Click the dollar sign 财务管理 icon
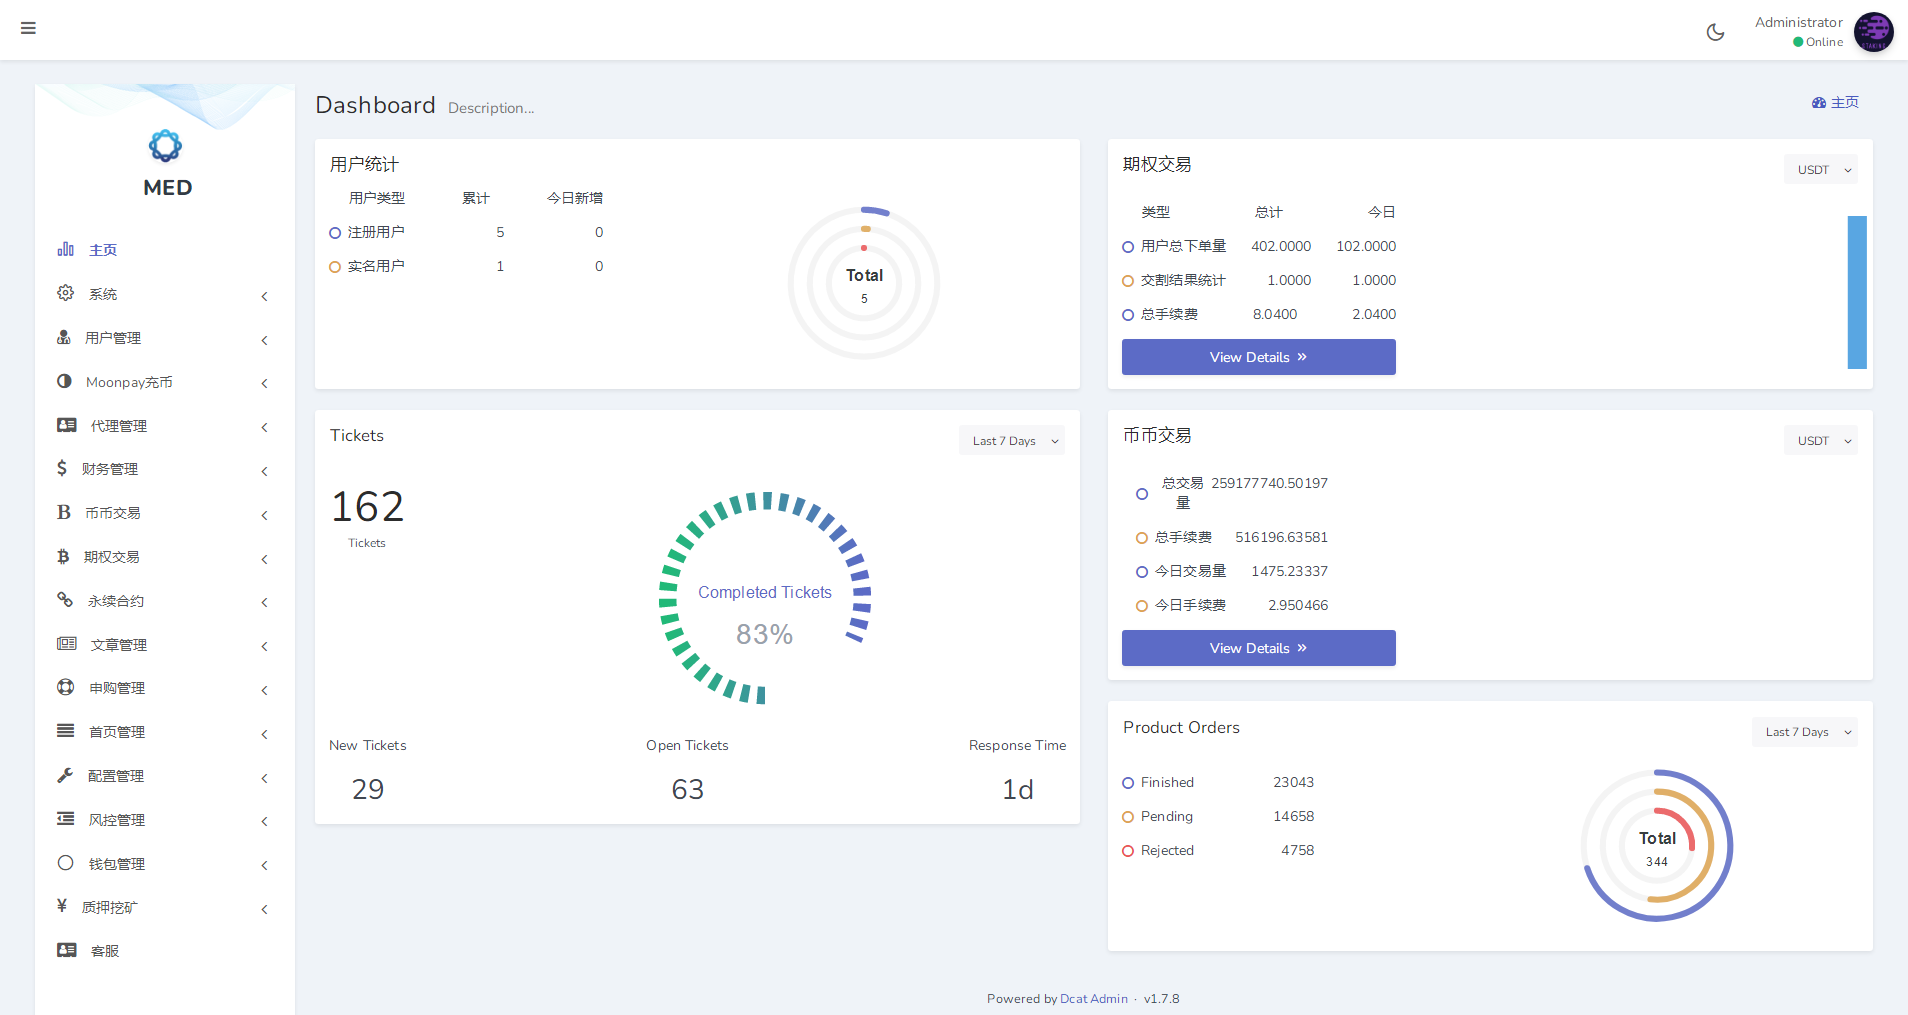The width and height of the screenshot is (1908, 1015). [62, 468]
